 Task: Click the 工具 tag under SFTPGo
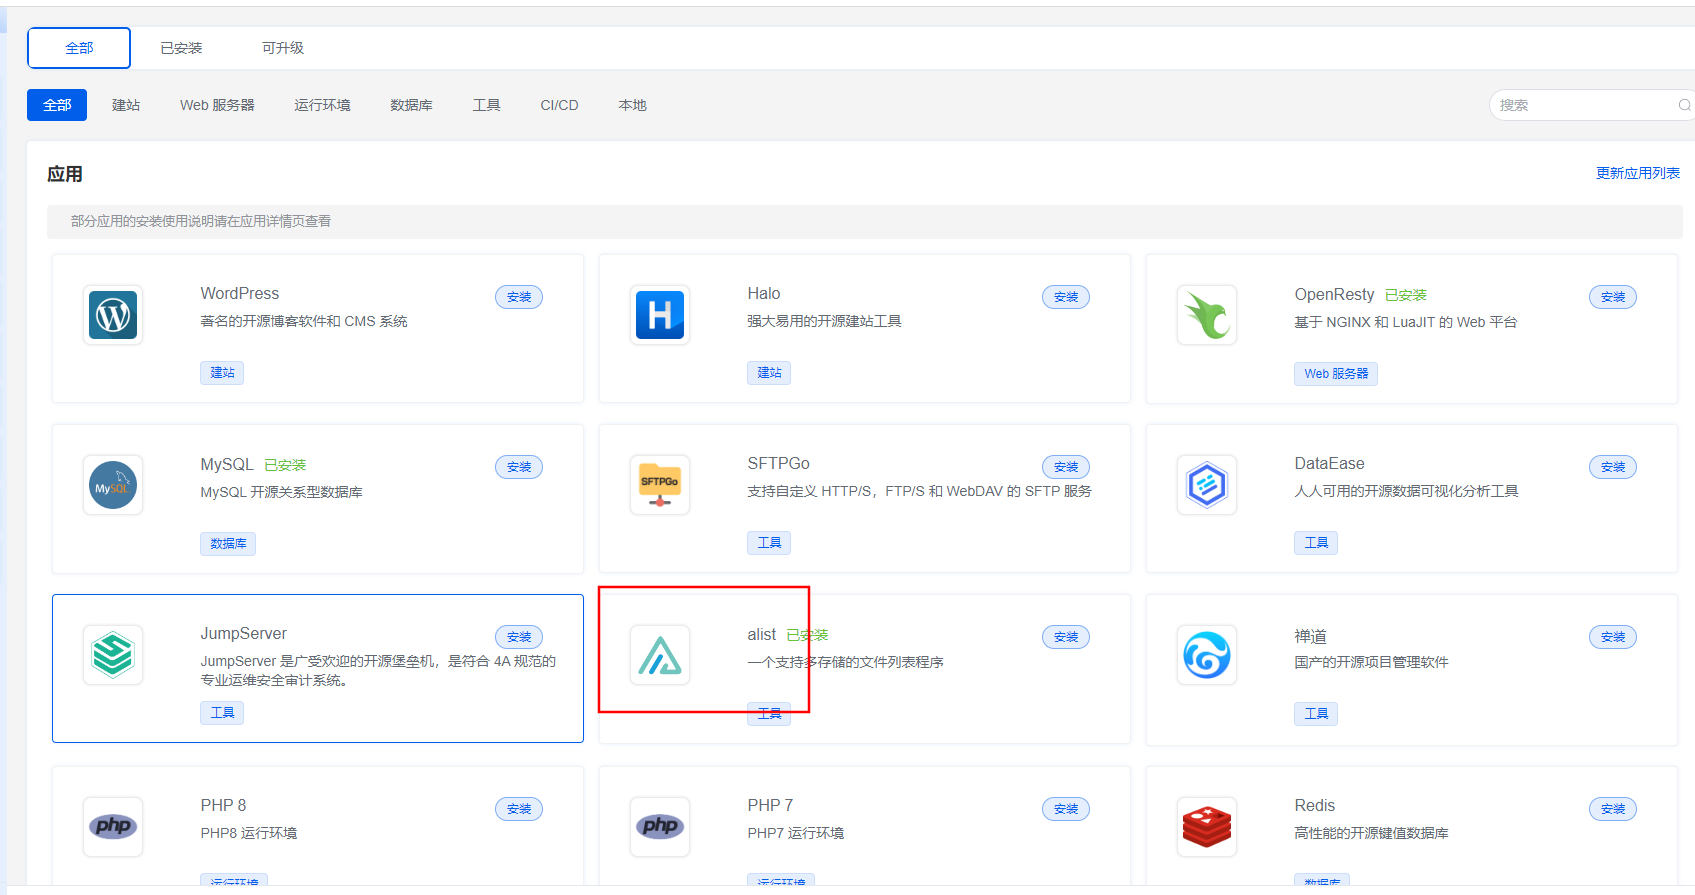pos(769,543)
